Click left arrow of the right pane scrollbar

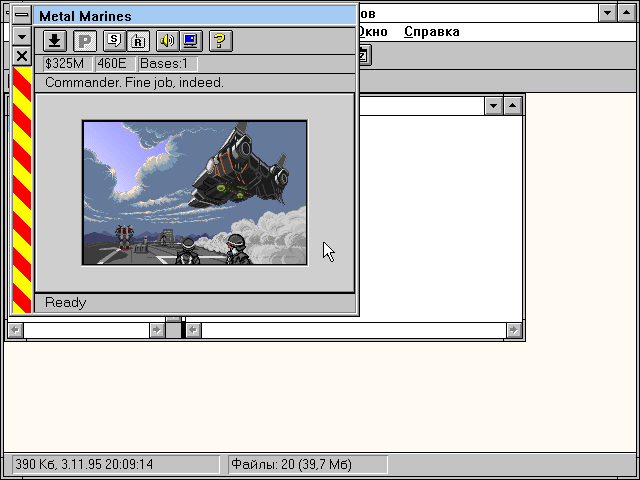(x=194, y=330)
